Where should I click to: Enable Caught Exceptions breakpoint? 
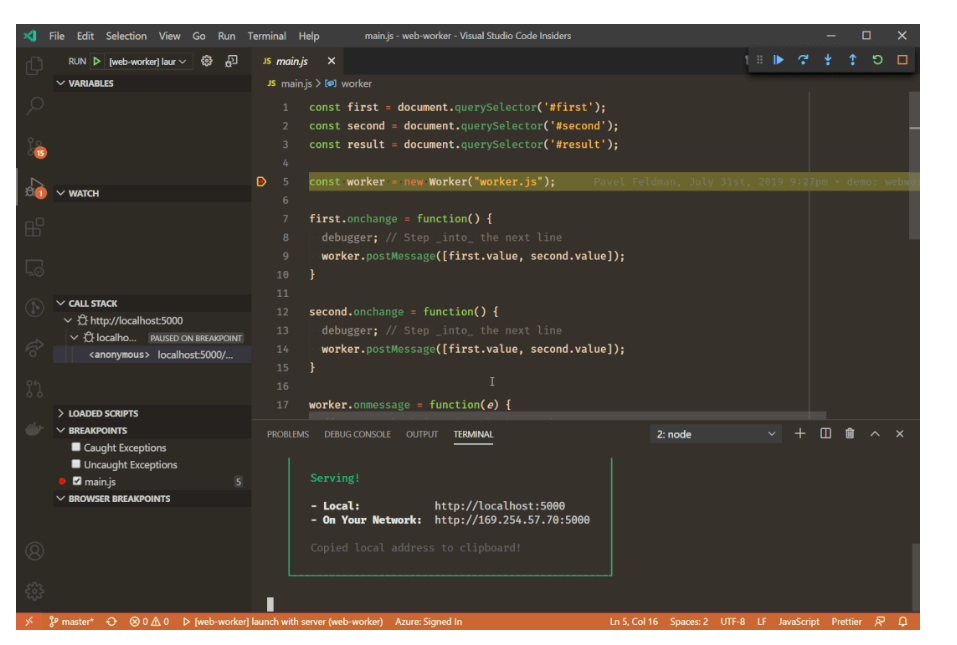(76, 447)
